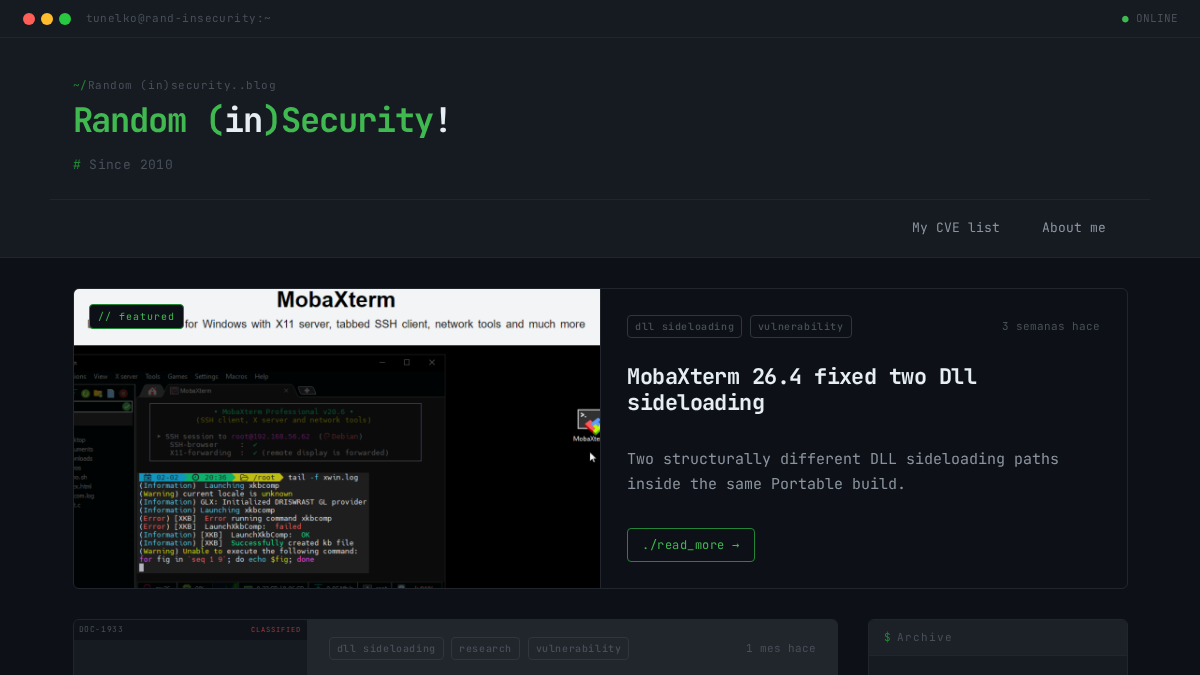Select the research tag on second post
The height and width of the screenshot is (675, 1200).
point(485,649)
